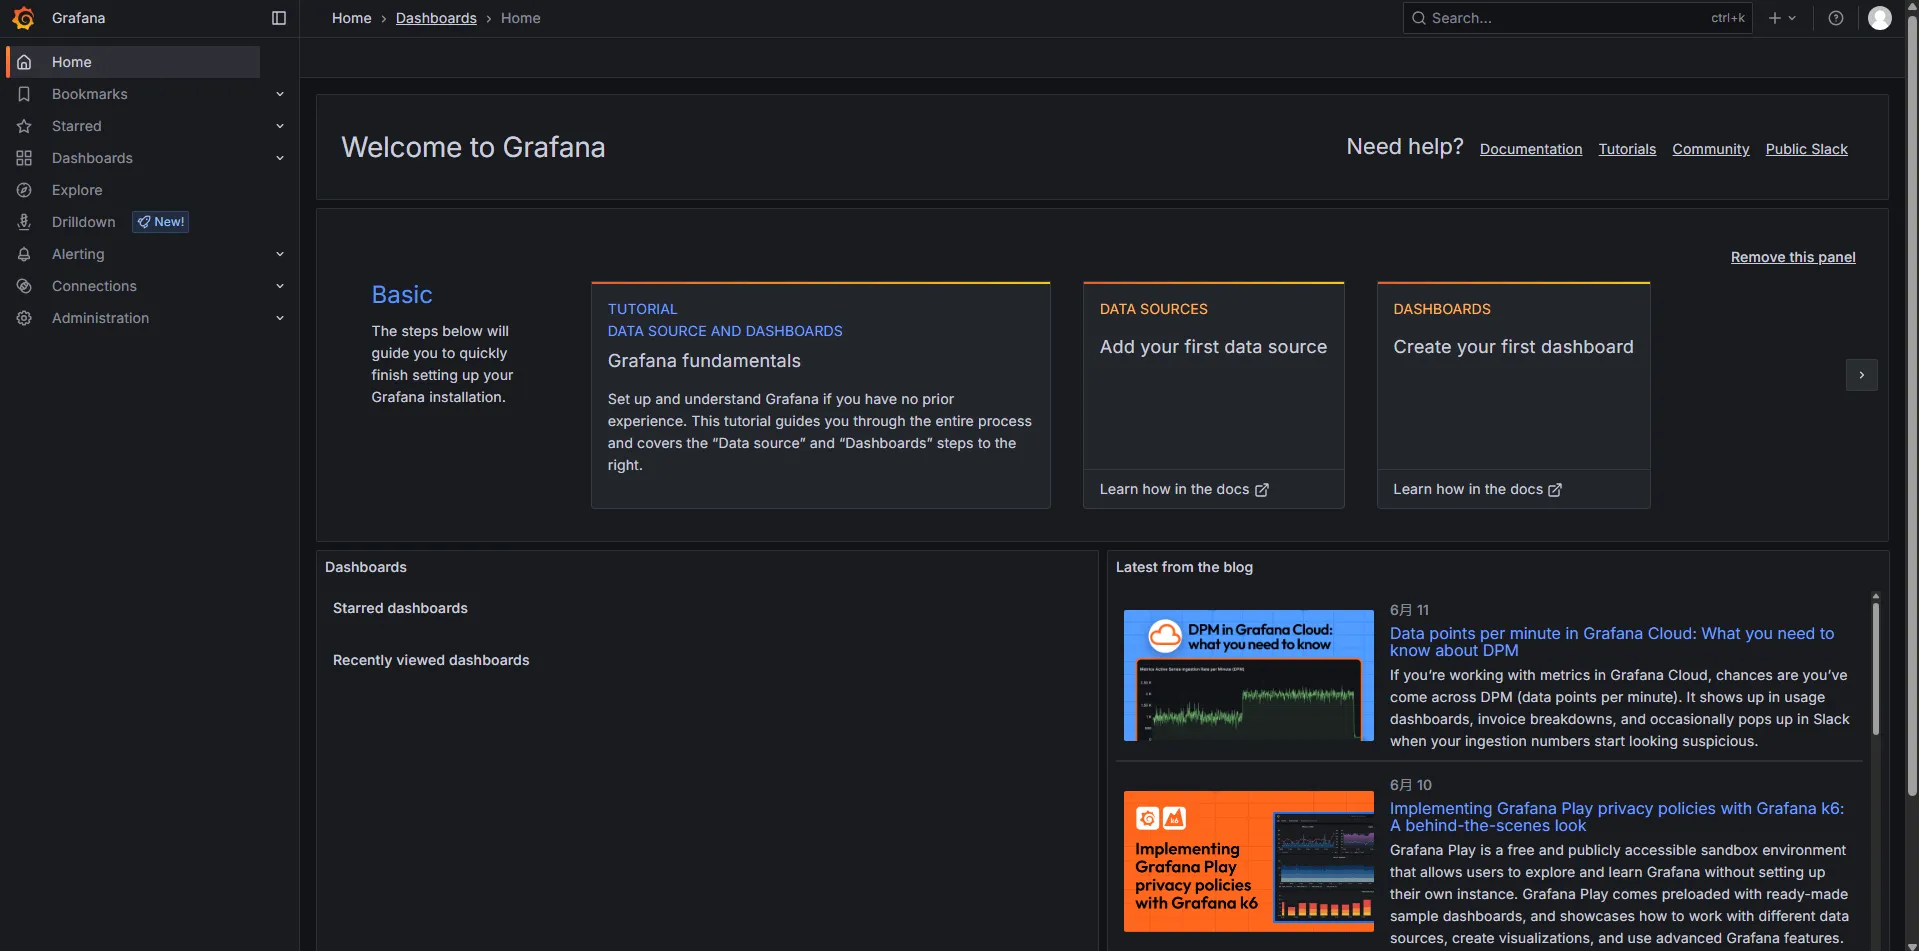Click the Starred star icon in sidebar
This screenshot has height=951, width=1919.
click(x=24, y=126)
